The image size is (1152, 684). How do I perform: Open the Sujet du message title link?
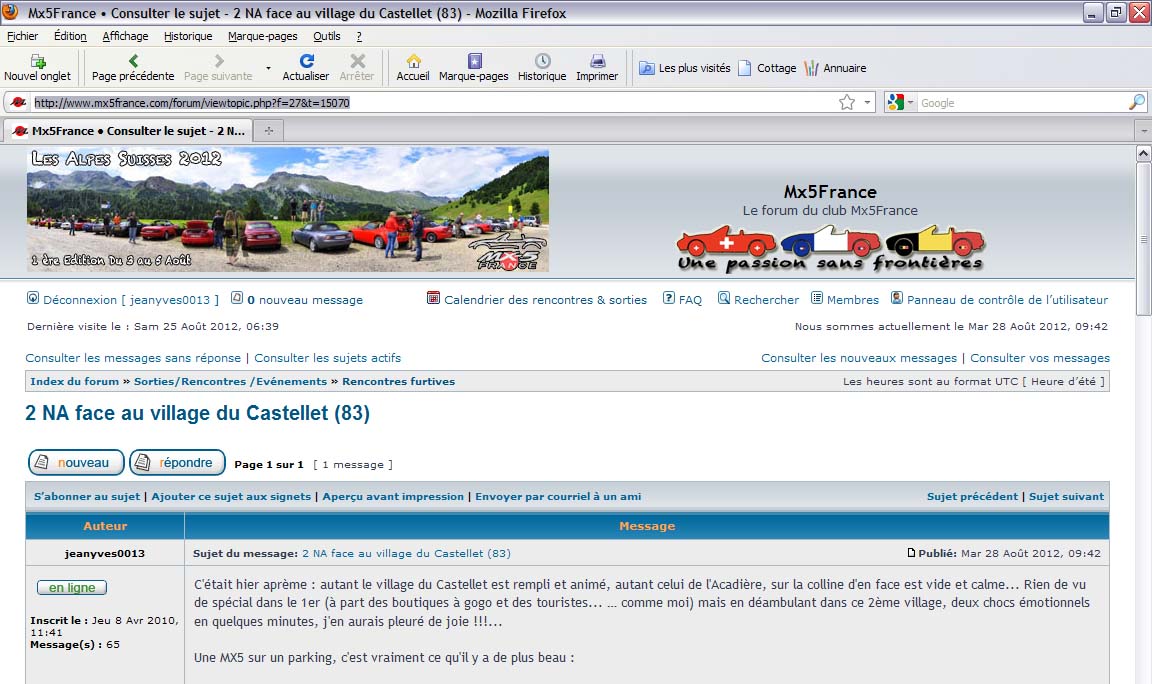click(x=406, y=553)
